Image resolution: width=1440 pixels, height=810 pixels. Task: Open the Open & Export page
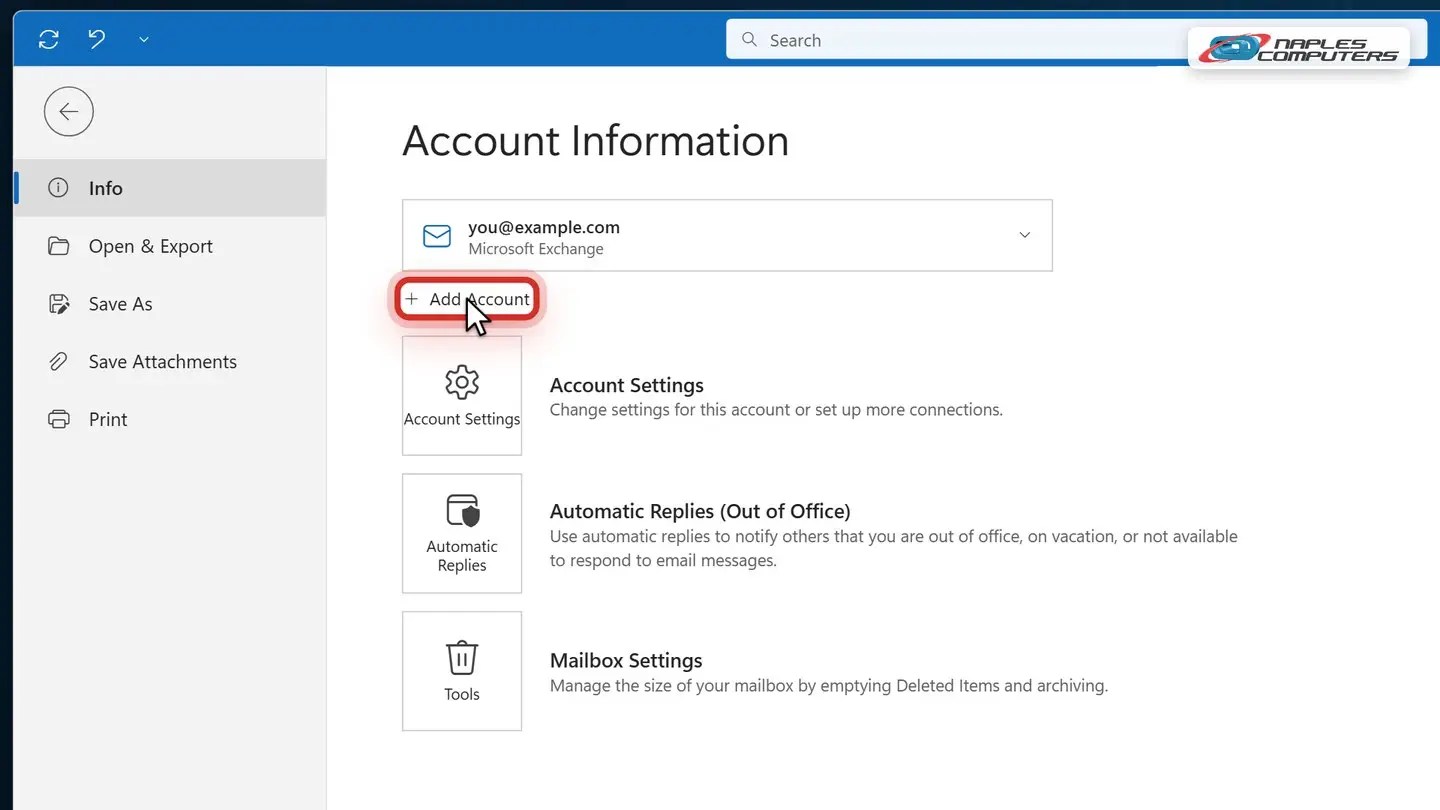pyautogui.click(x=170, y=246)
